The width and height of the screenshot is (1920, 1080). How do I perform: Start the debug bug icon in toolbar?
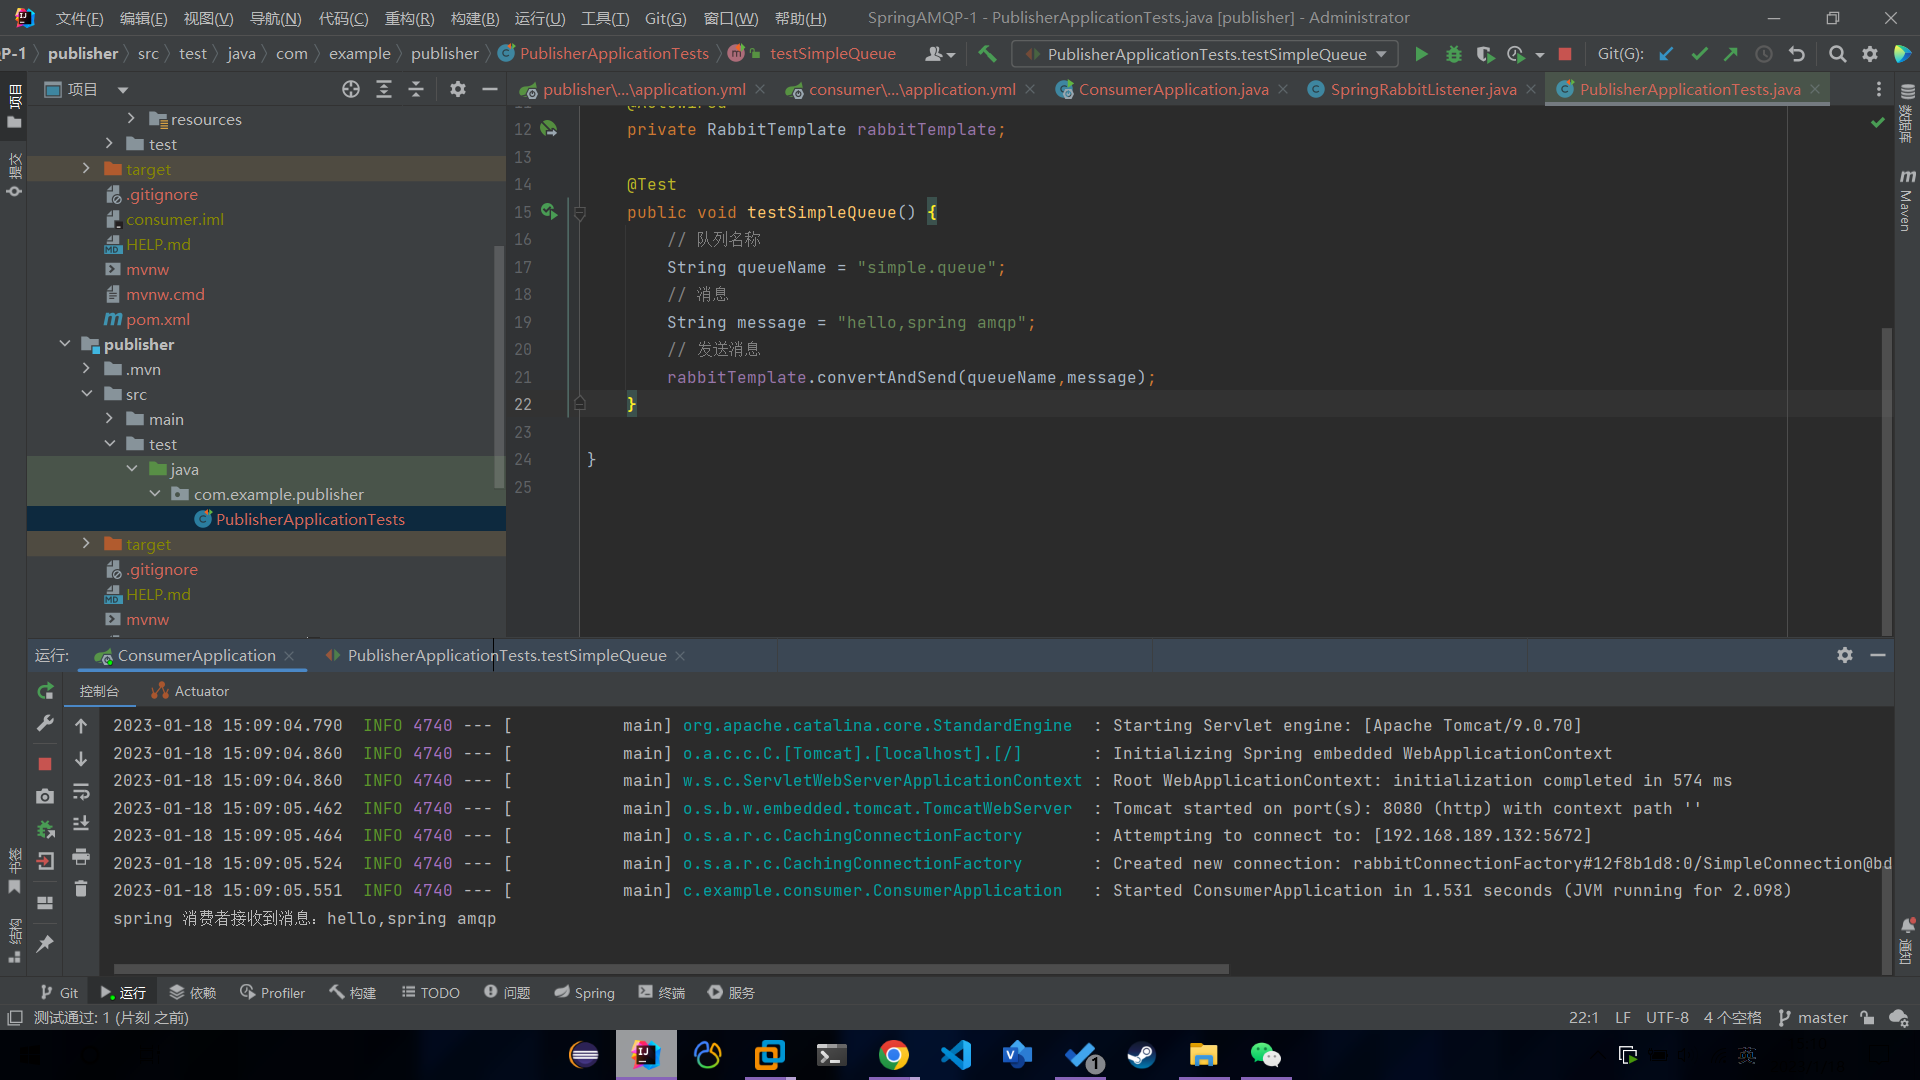[1453, 54]
